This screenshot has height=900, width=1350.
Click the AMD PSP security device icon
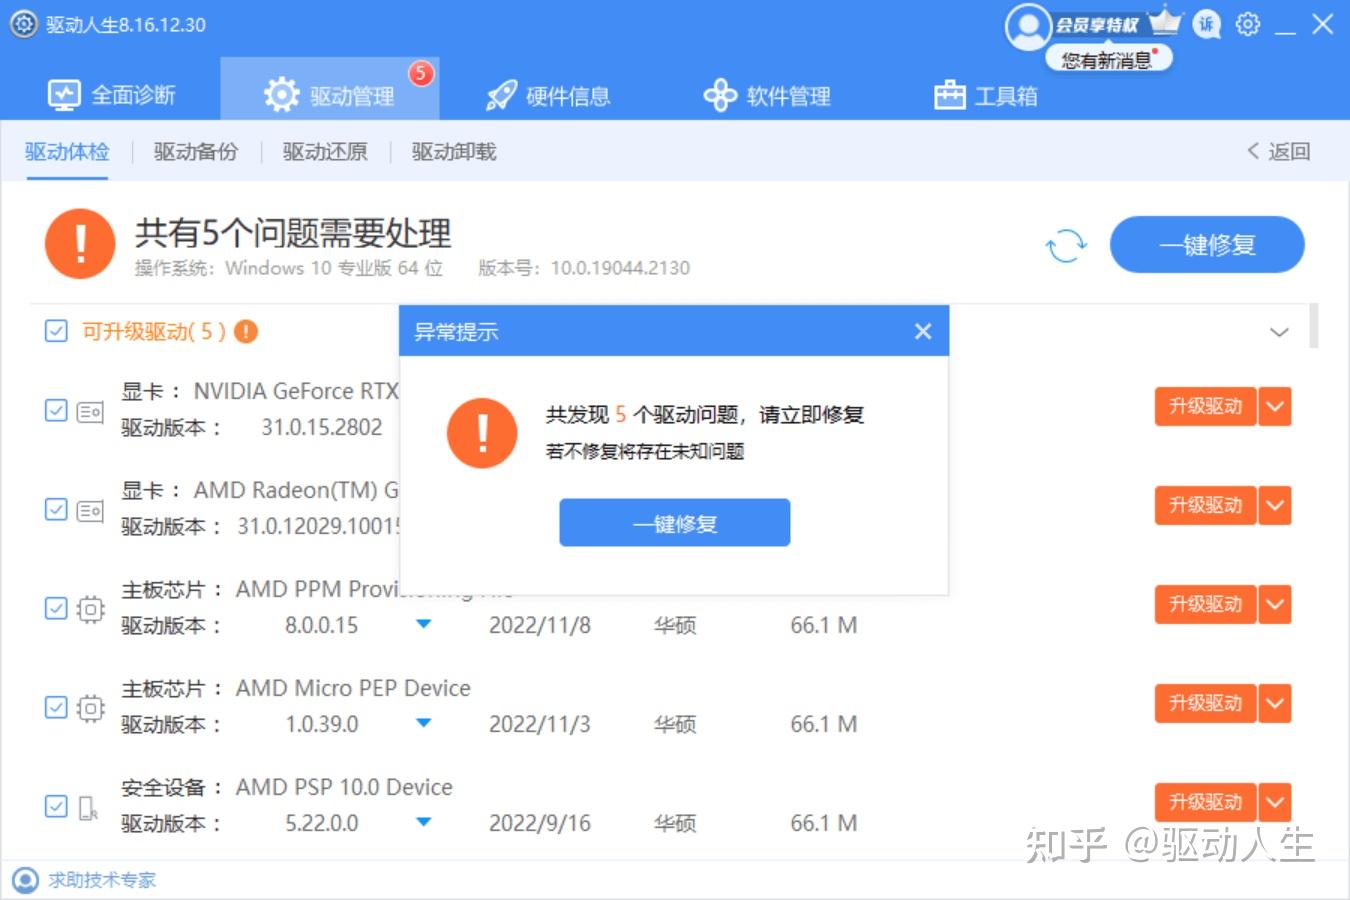88,807
